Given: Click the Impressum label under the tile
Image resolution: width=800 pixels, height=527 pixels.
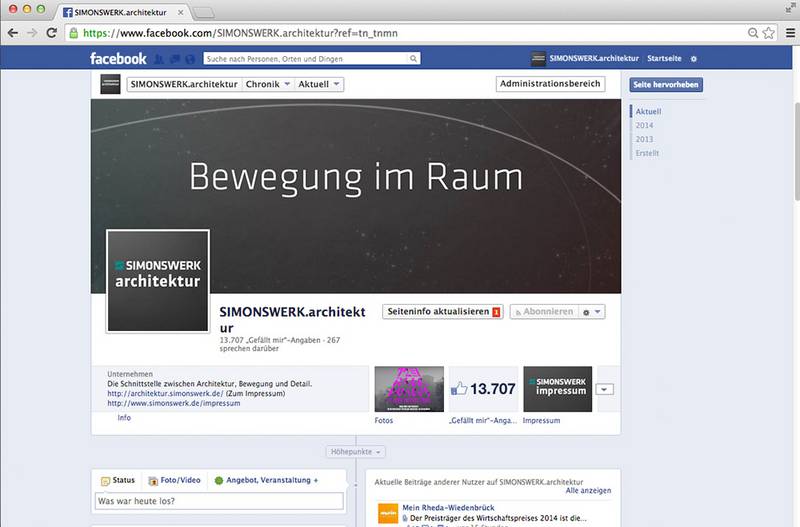Looking at the screenshot, I should coord(541,421).
